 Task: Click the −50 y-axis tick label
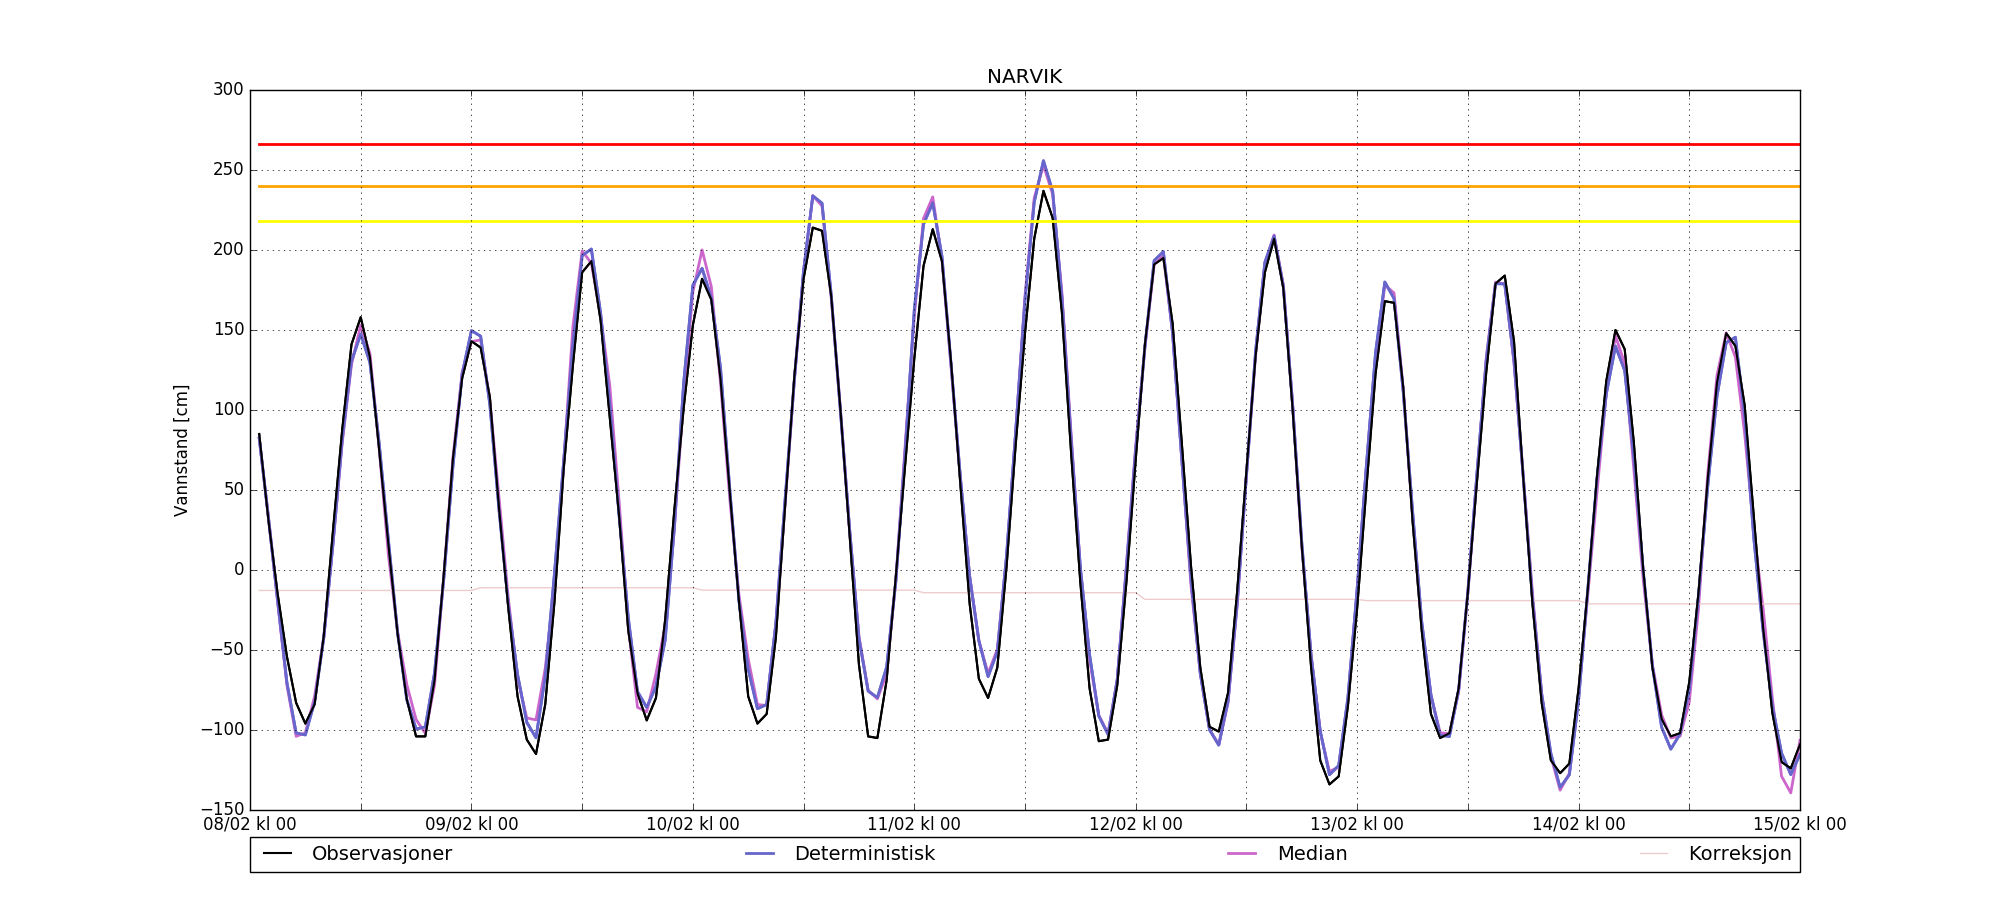pyautogui.click(x=227, y=650)
